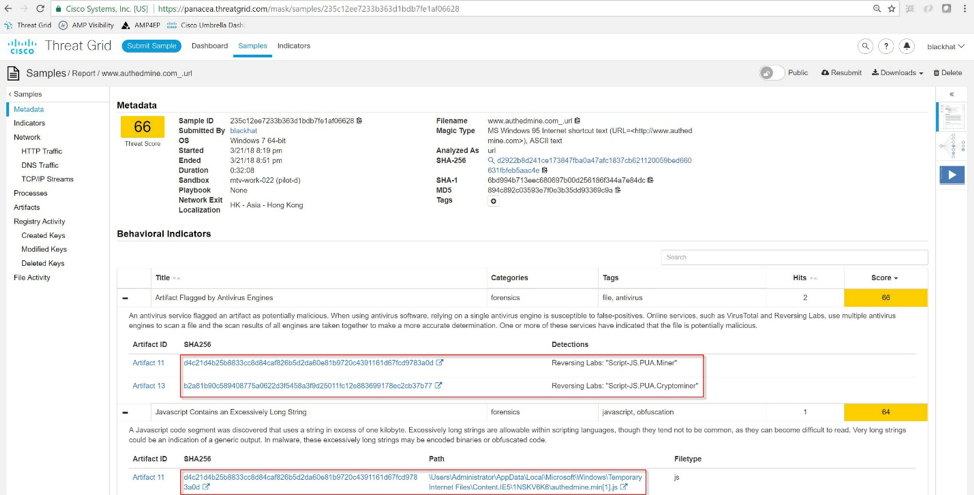This screenshot has width=974, height=495.
Task: Click the search magnifier icon in header
Action: click(x=865, y=46)
